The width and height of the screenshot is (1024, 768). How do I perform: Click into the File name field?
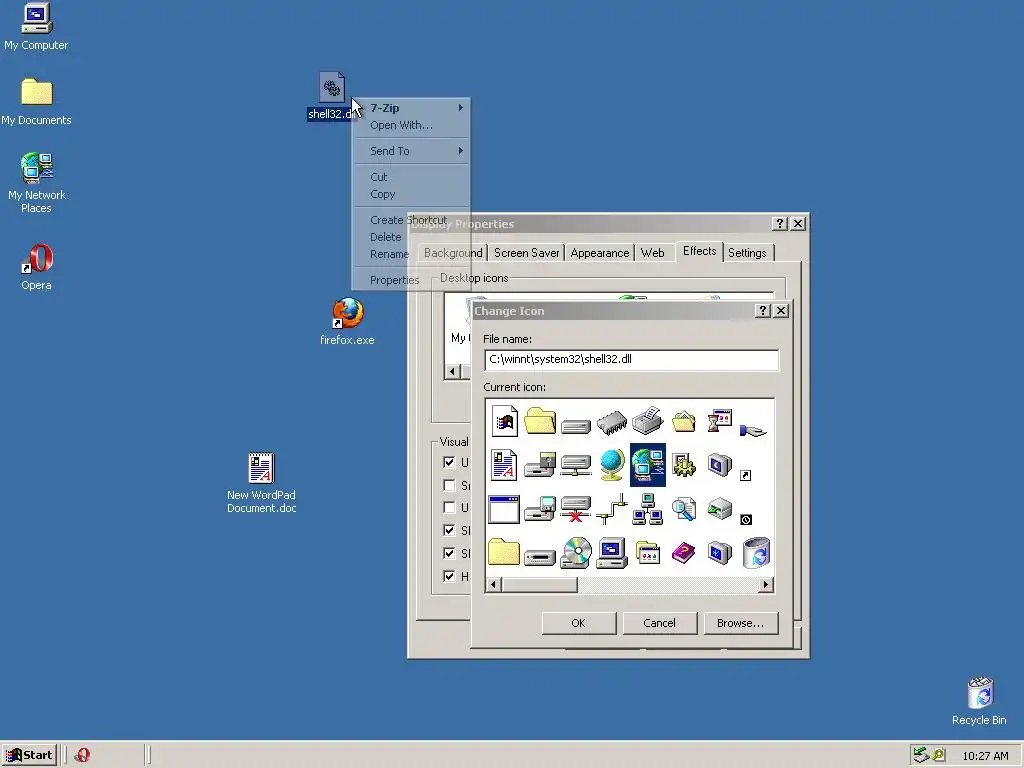[632, 360]
